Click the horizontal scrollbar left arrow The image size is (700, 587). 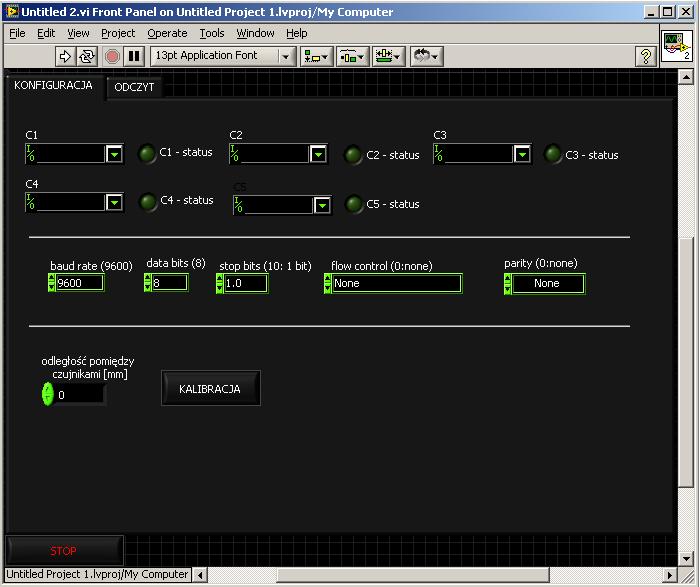200,575
